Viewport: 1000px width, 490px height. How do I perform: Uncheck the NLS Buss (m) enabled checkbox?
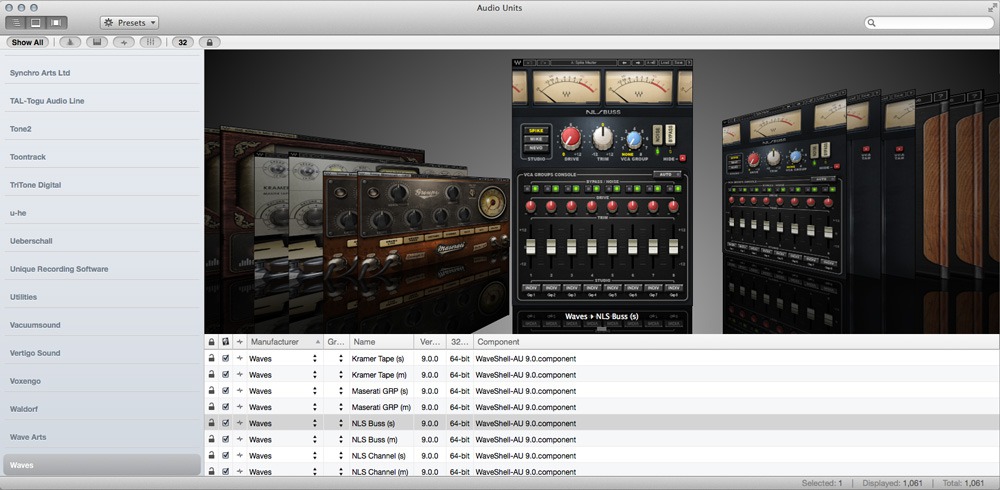pyautogui.click(x=225, y=439)
